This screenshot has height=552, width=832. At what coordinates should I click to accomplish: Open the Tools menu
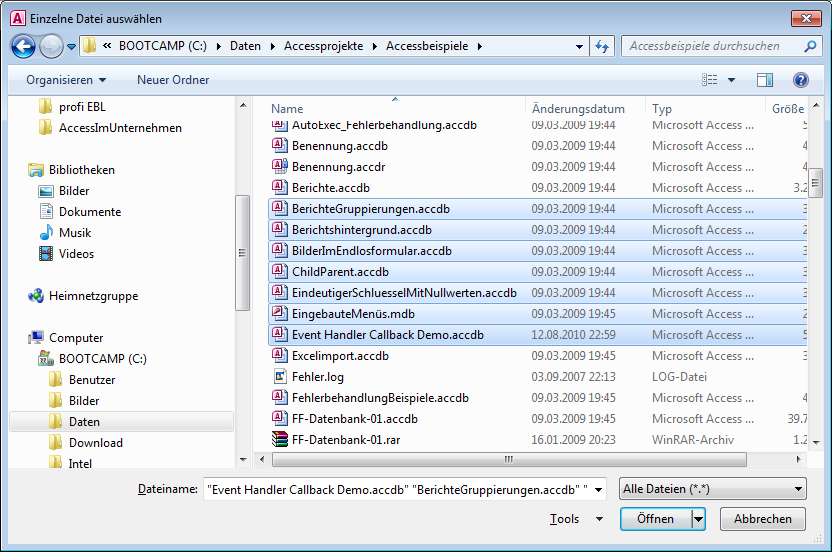(576, 519)
